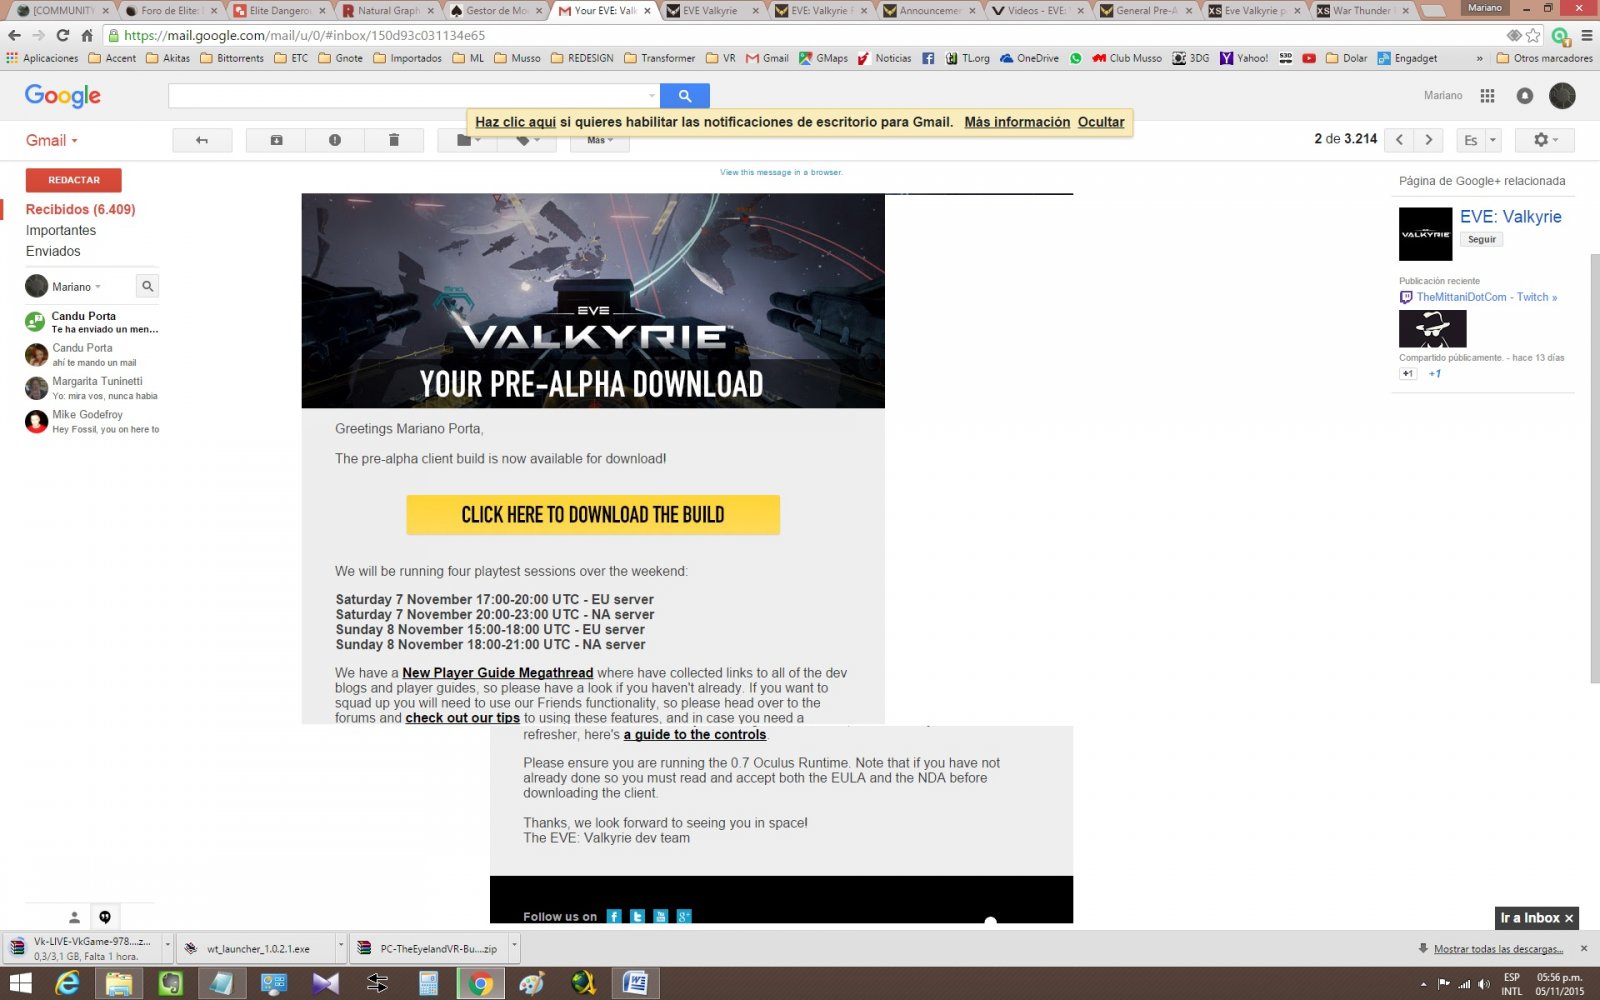Open the Move to folder dropdown
The height and width of the screenshot is (1000, 1600).
point(469,140)
